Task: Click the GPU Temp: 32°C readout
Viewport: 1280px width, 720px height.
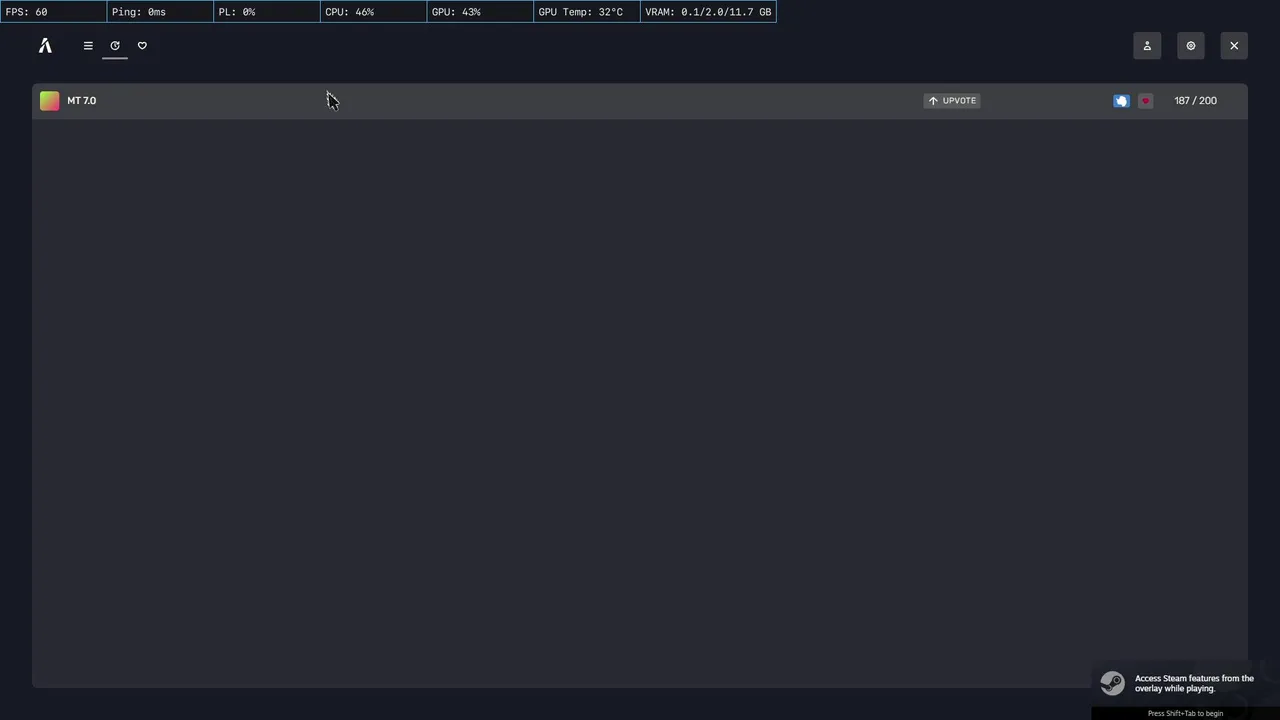Action: point(587,12)
